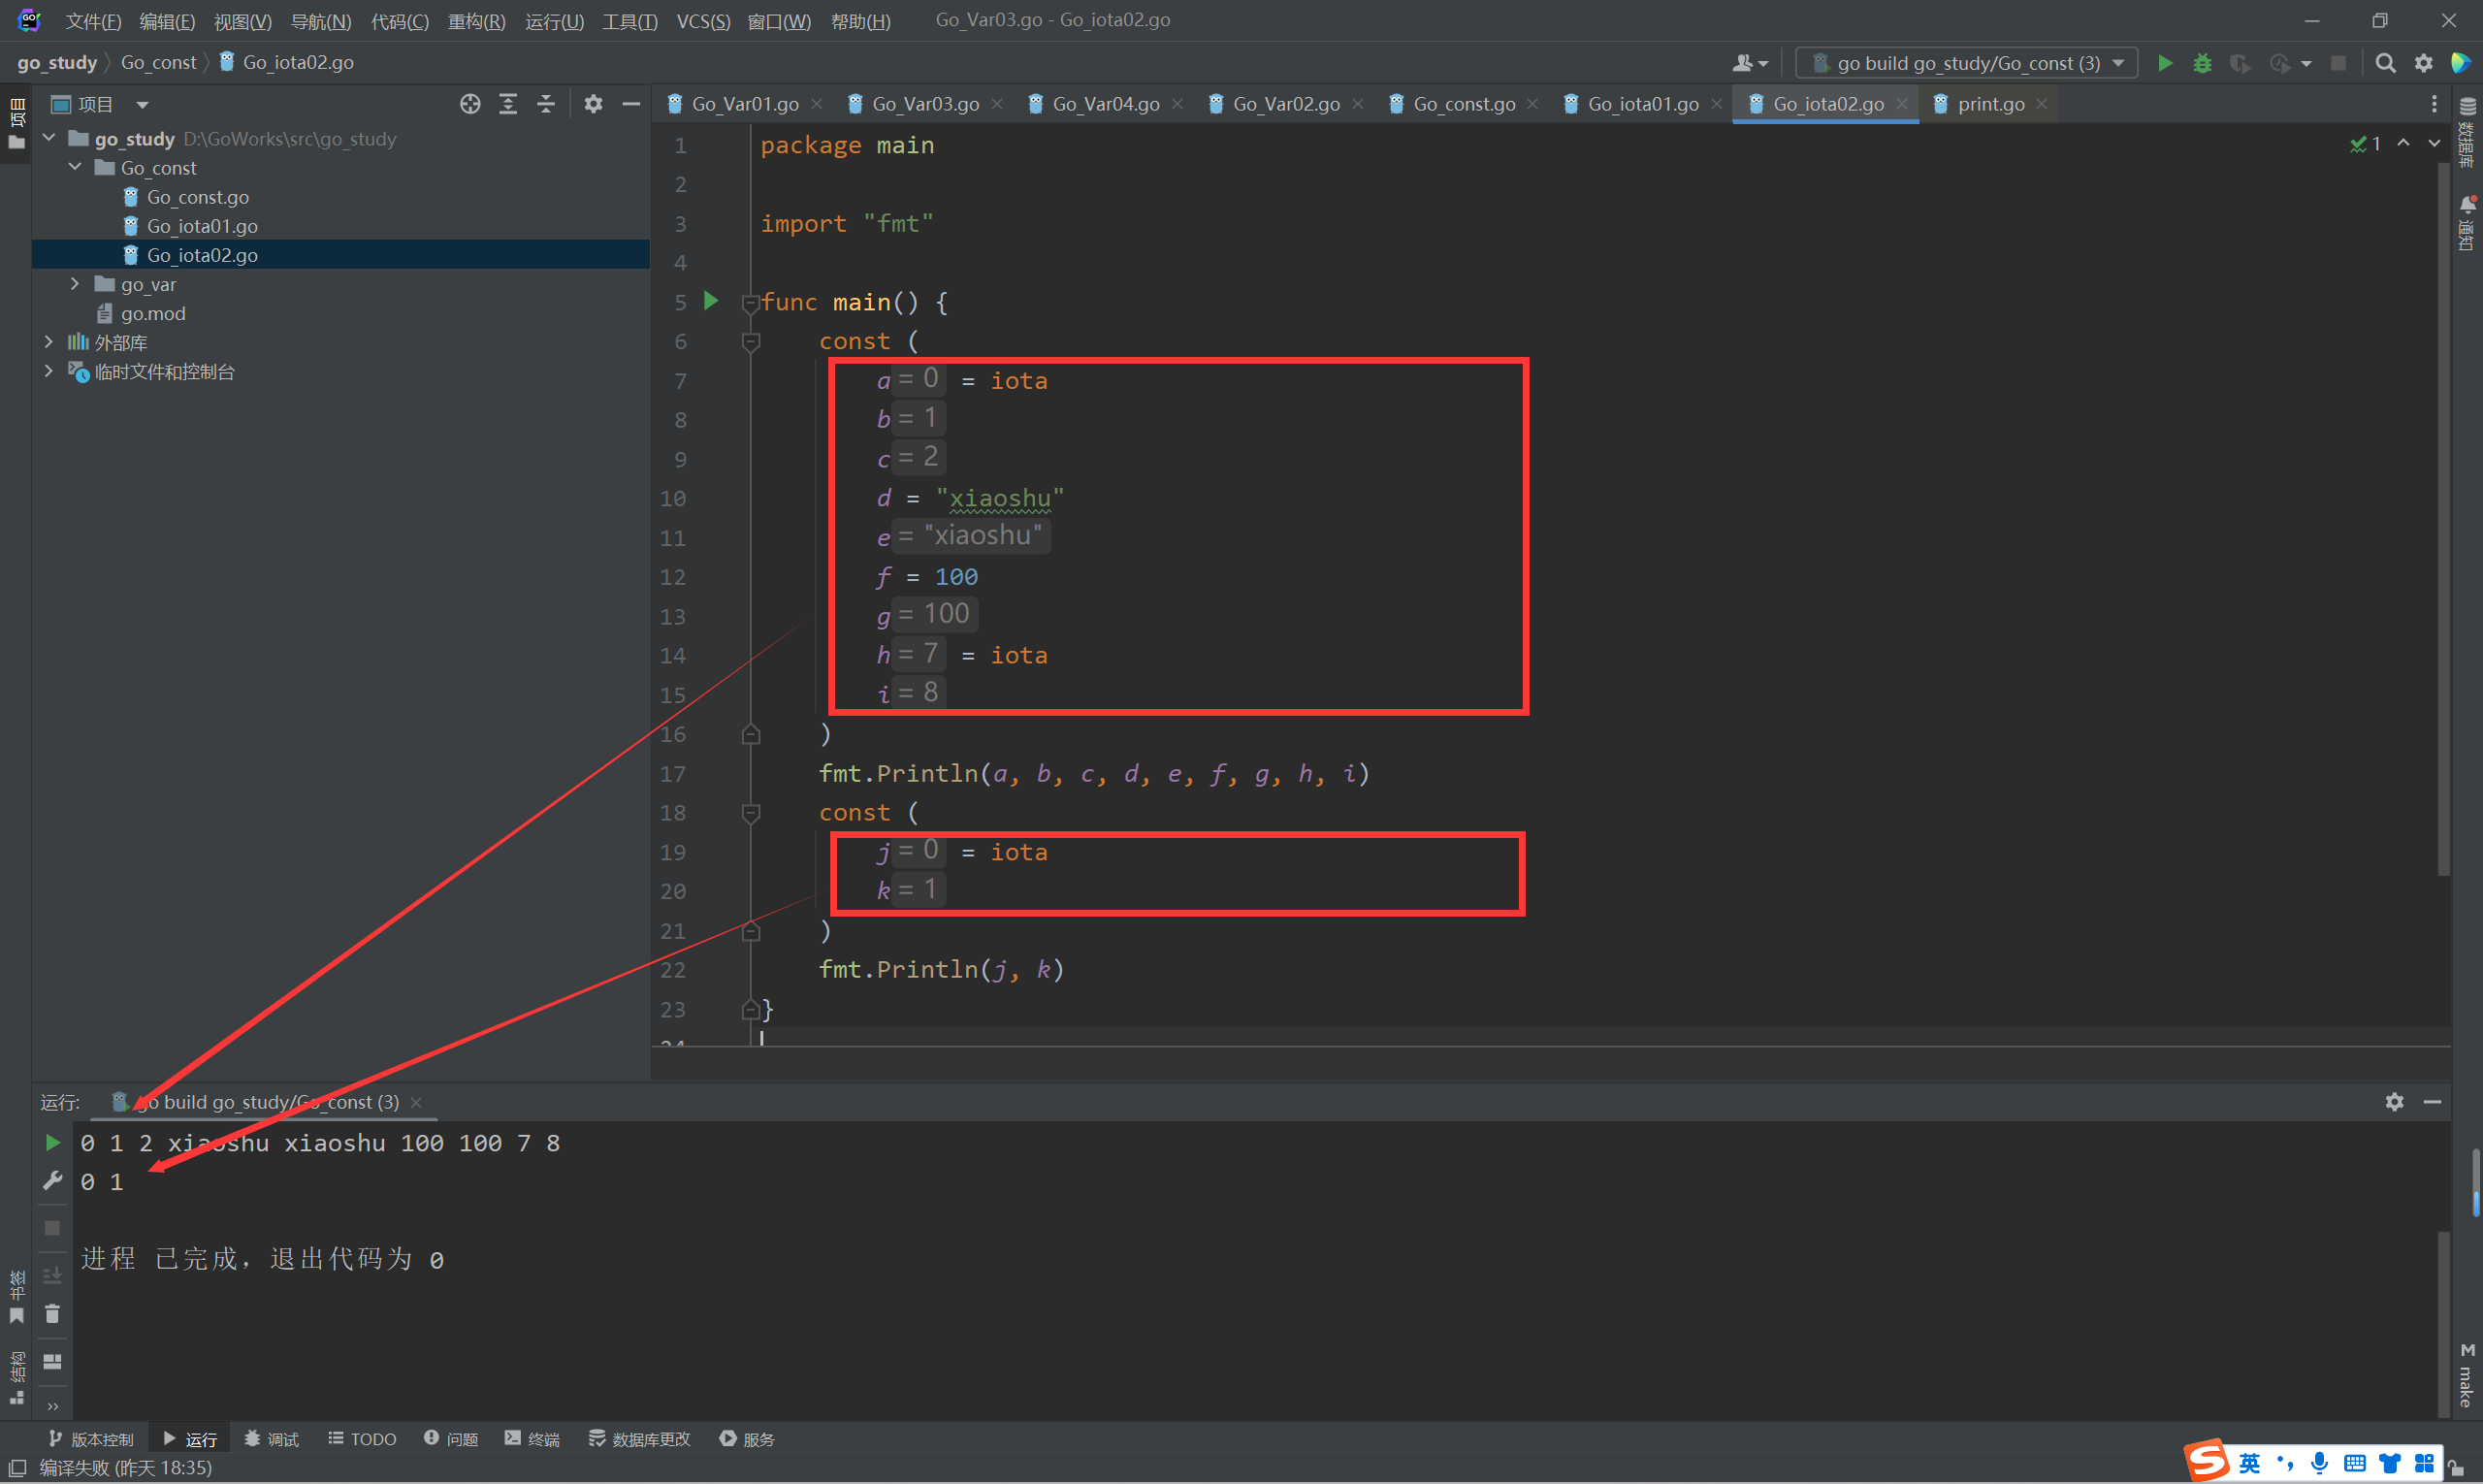The image size is (2483, 1484).
Task: Rerun program in run tool window
Action: pos(52,1142)
